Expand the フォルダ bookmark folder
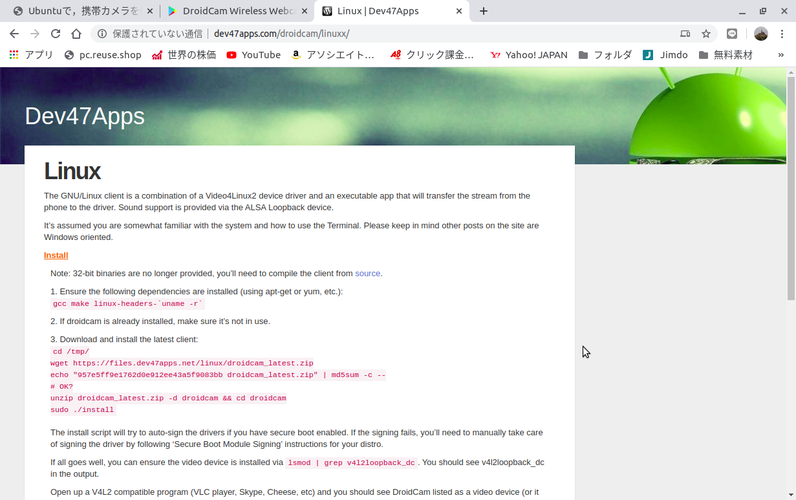Viewport: 796px width, 500px height. coord(605,55)
